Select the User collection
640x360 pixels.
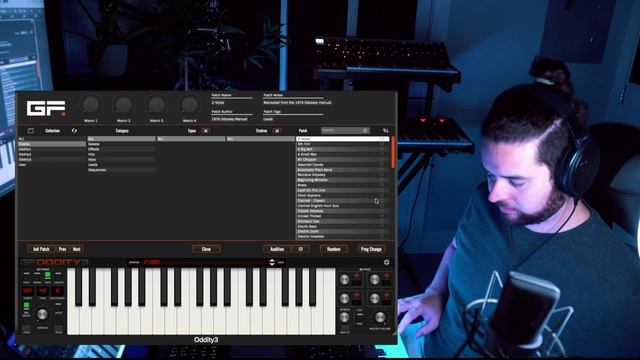click(52, 164)
